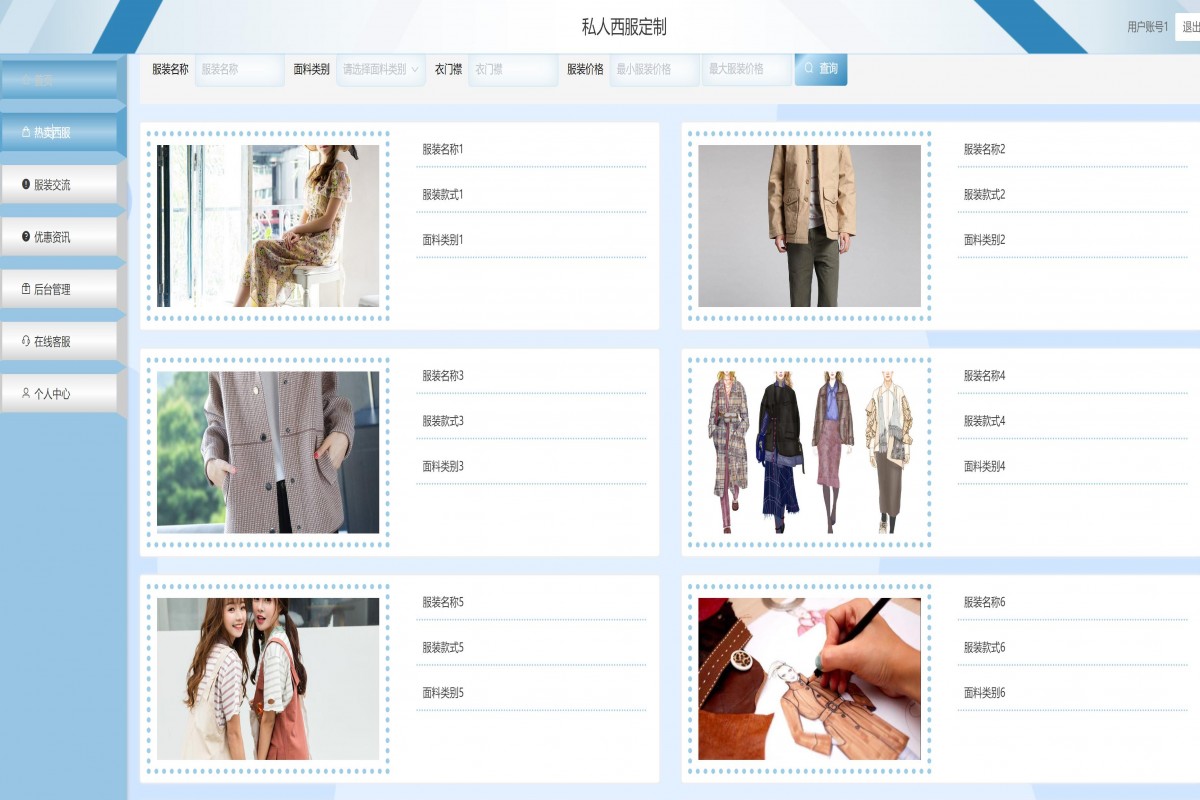
Task: Click the icon beside 优惠资讯
Action: [x=26, y=237]
